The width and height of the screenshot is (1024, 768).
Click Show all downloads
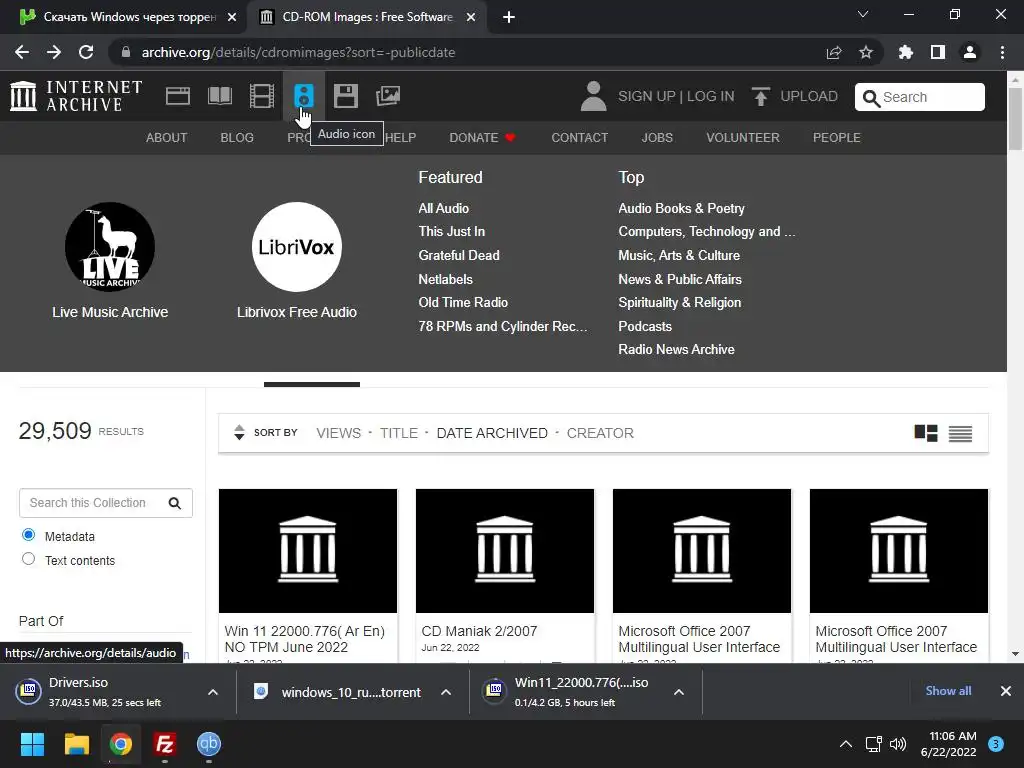pyautogui.click(x=948, y=691)
